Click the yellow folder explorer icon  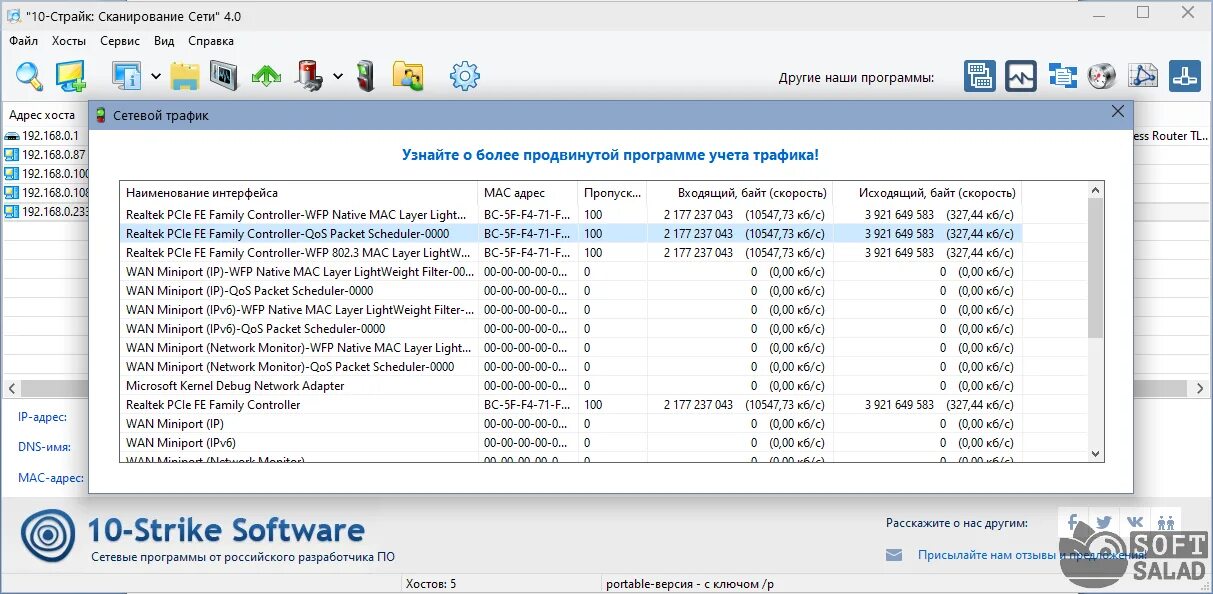point(186,76)
